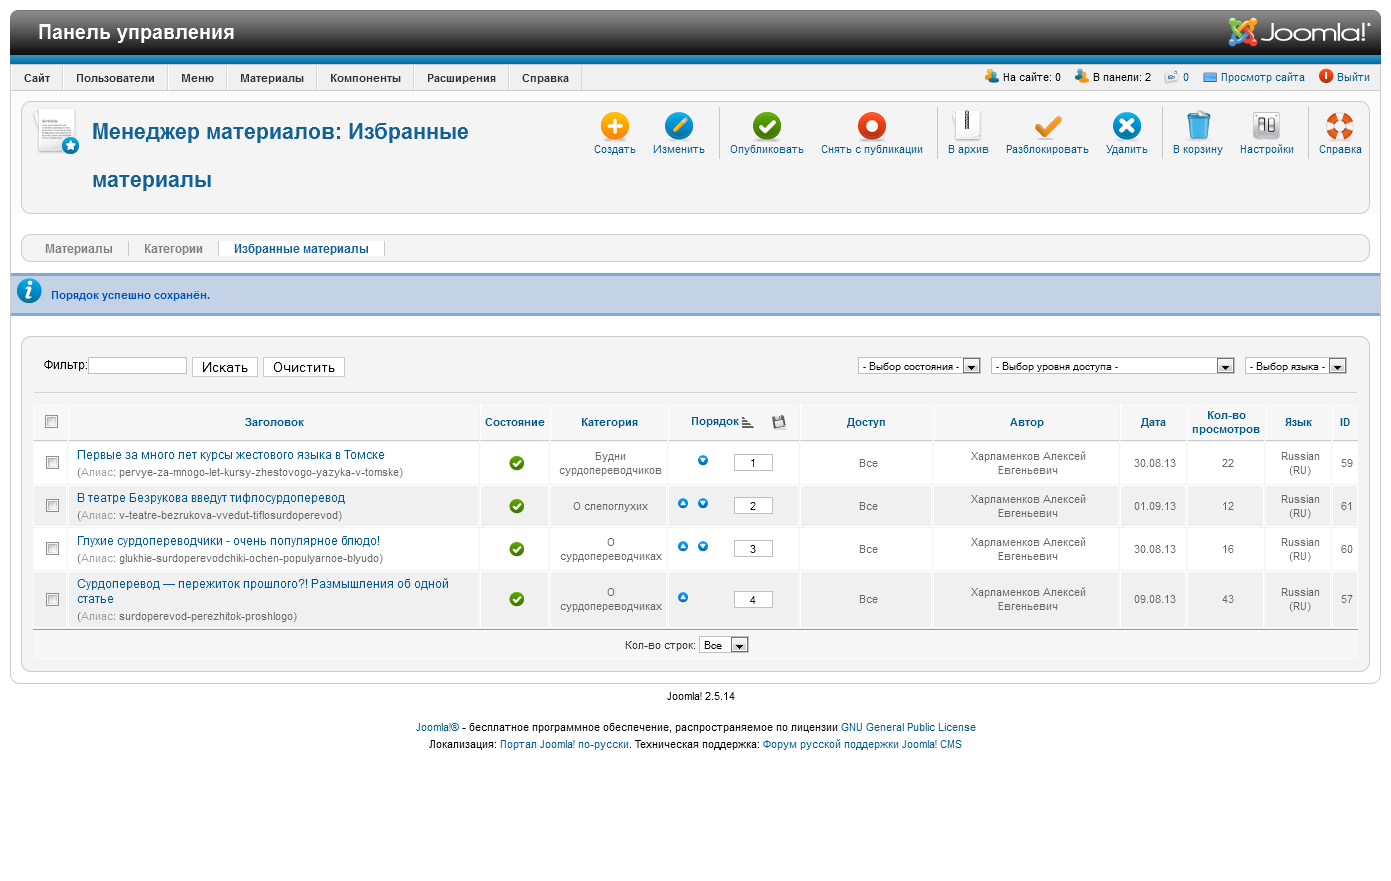This screenshot has height=881, width=1391.
Task: Move 'Глухие сурдопереводчики' article up
Action: 683,547
